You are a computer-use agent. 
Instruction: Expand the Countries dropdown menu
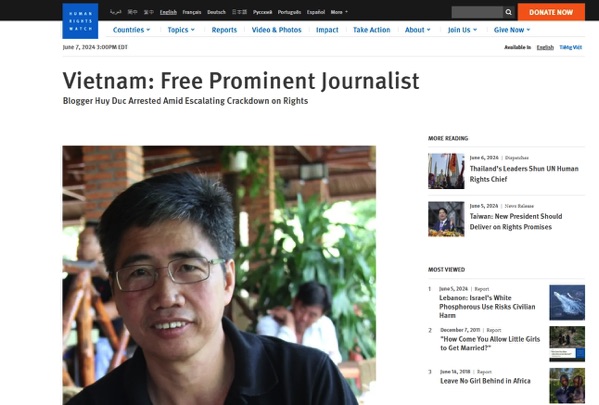click(131, 30)
